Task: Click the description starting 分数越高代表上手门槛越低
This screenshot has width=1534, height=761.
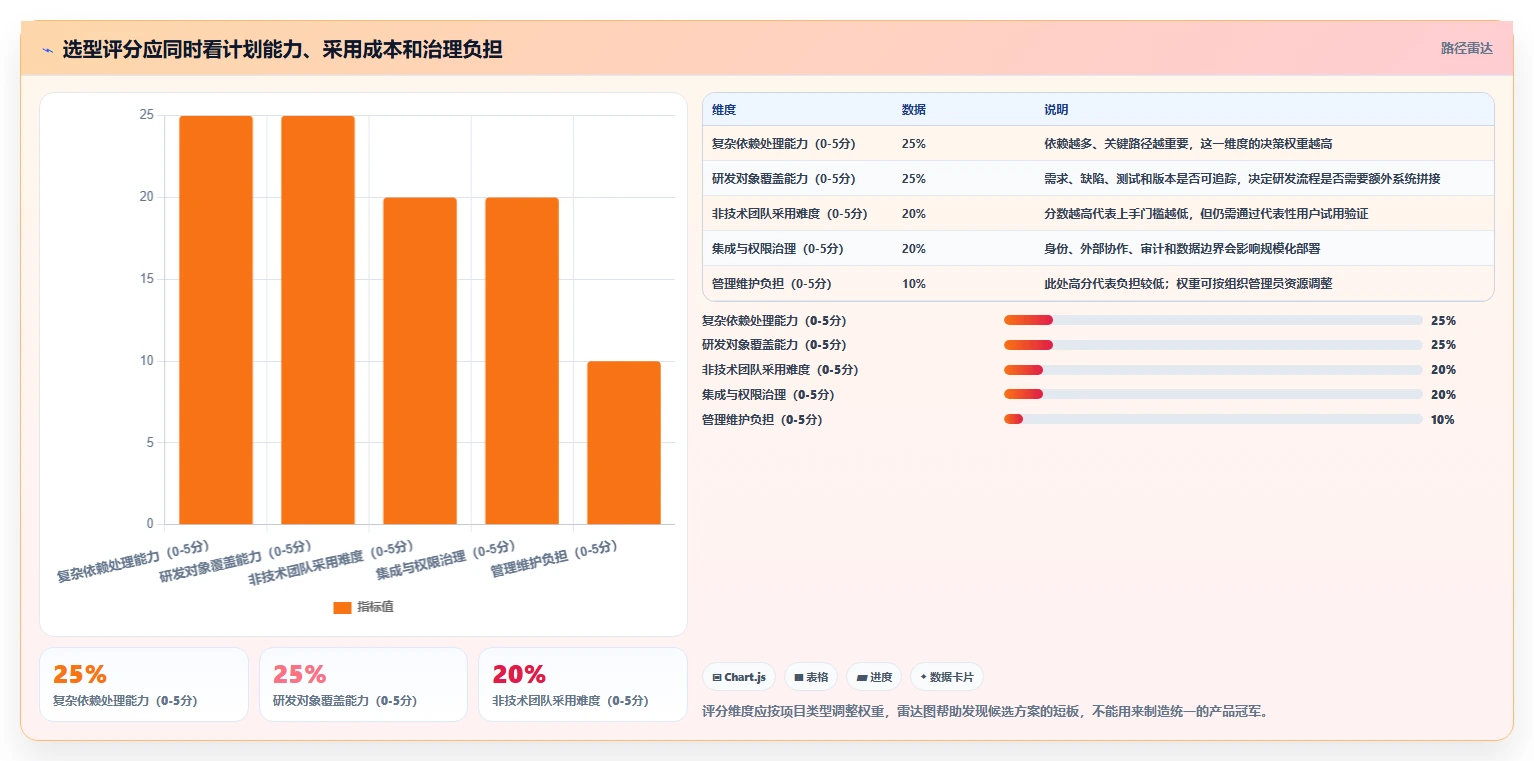Action: [1206, 214]
